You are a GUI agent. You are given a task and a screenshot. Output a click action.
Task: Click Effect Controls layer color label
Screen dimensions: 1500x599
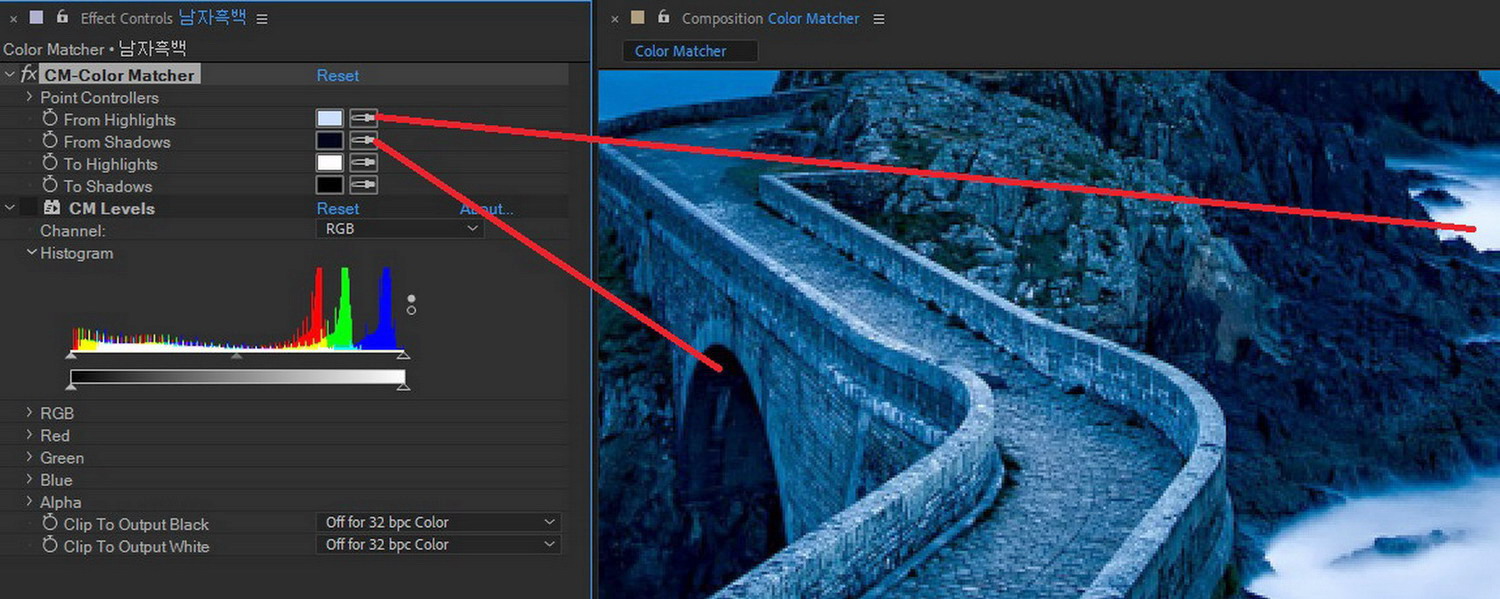coord(37,17)
